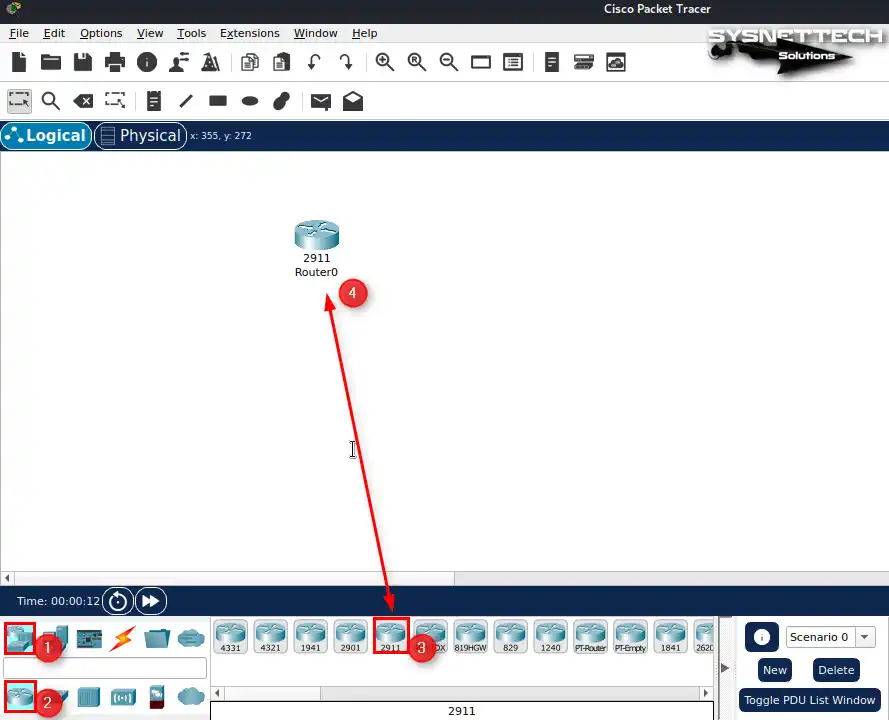This screenshot has width=889, height=720.
Task: Undo the last action
Action: click(x=314, y=62)
